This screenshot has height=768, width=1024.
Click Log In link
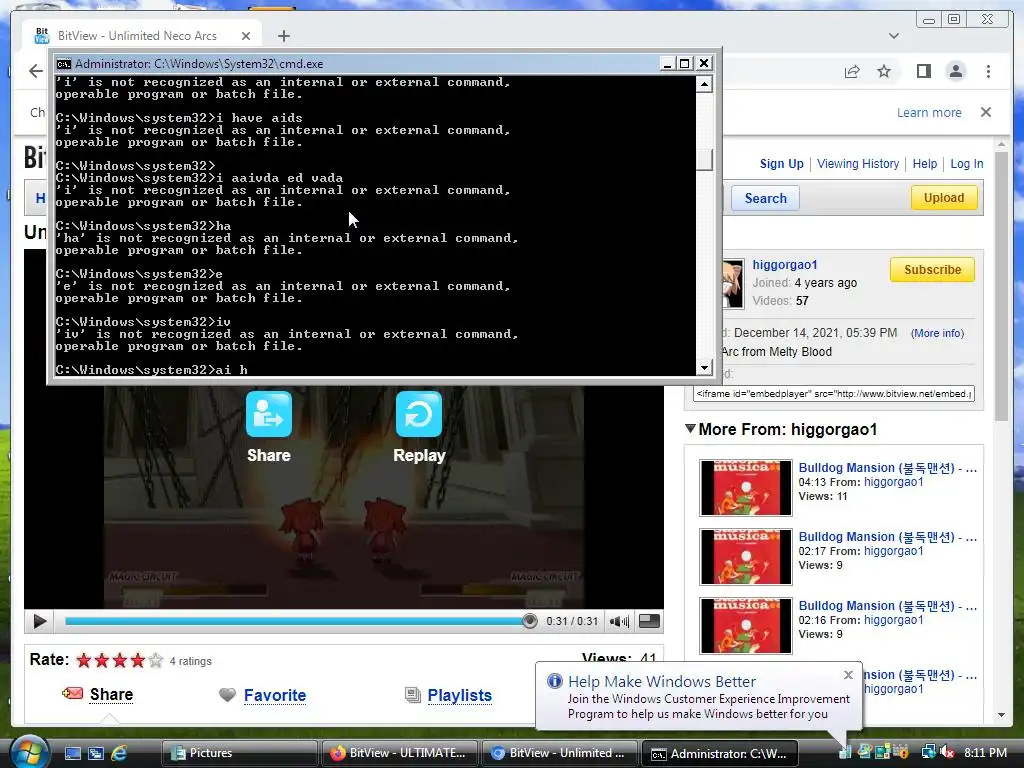point(967,164)
